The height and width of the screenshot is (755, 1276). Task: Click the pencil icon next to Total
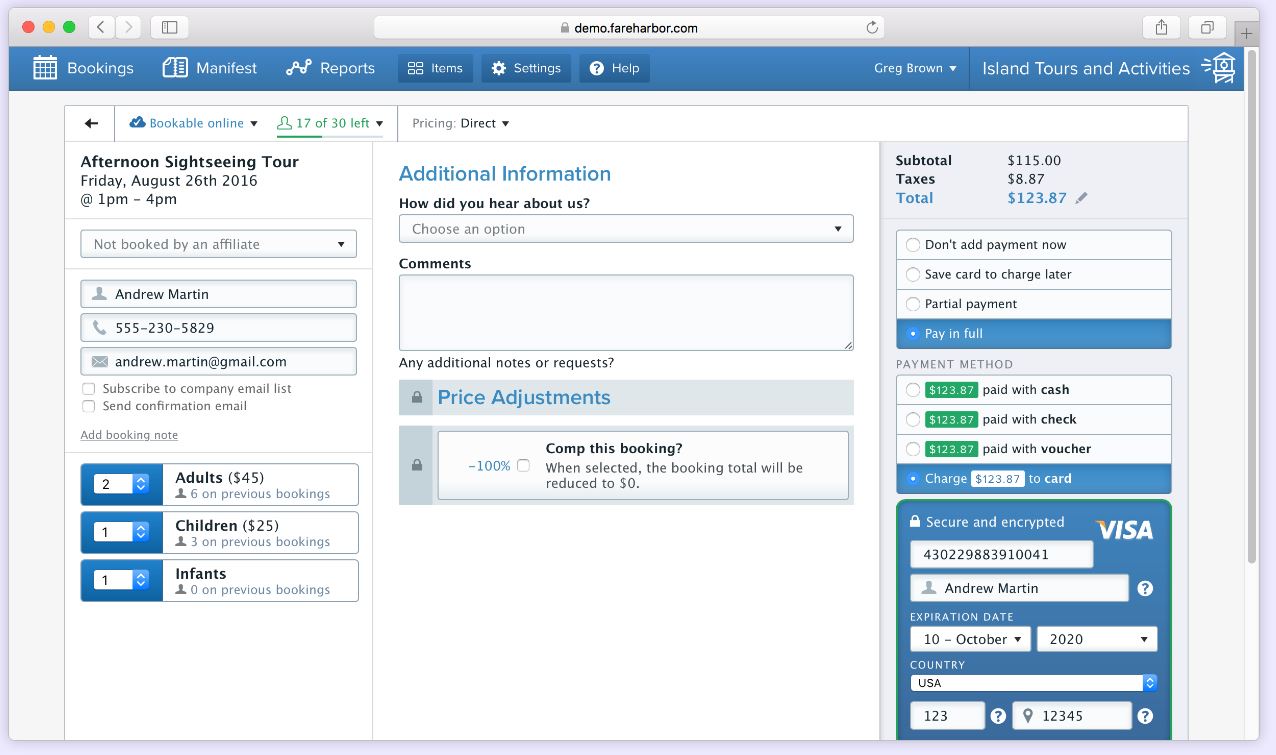click(1081, 198)
